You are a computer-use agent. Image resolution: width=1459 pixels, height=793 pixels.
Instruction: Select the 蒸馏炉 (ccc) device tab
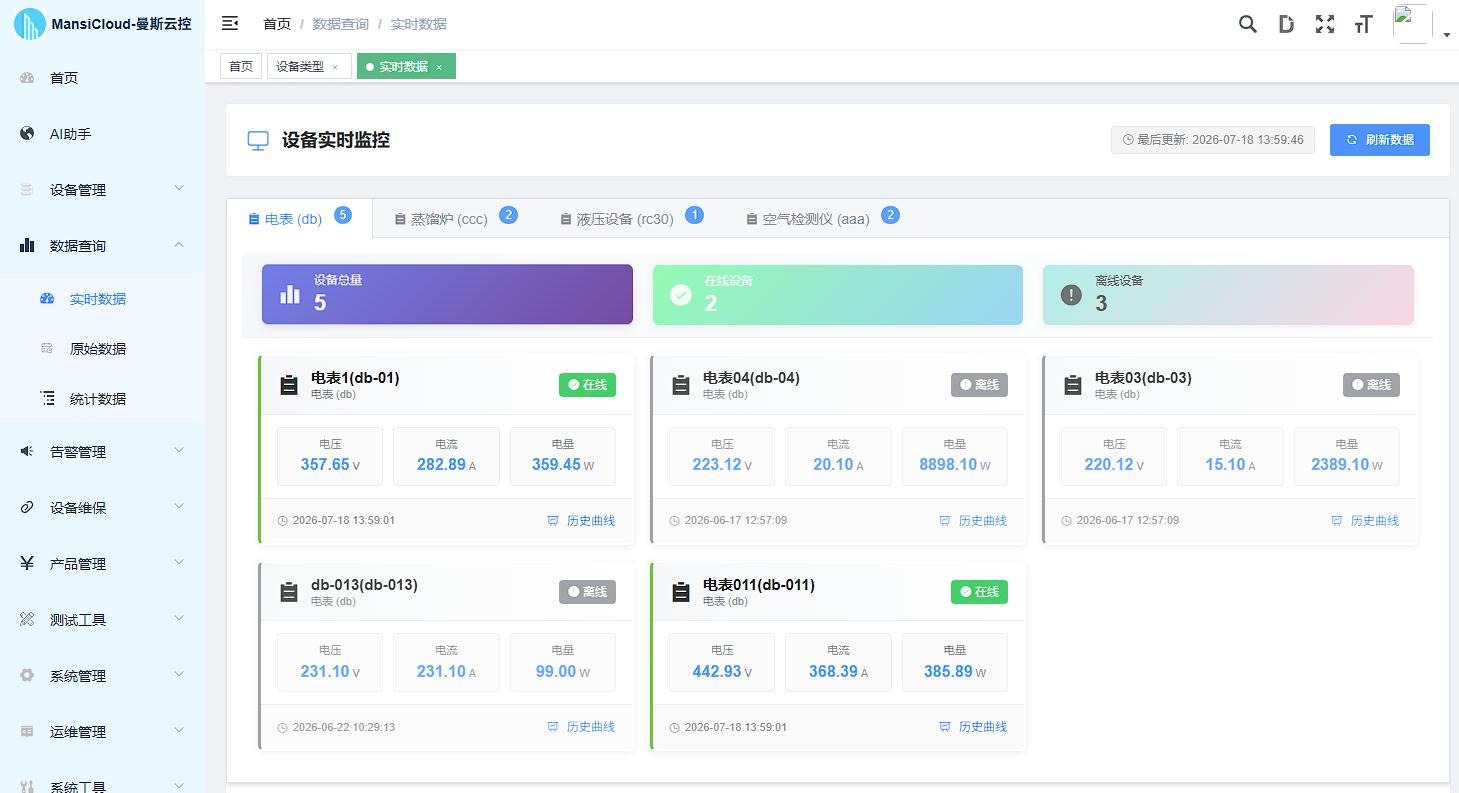coord(456,218)
